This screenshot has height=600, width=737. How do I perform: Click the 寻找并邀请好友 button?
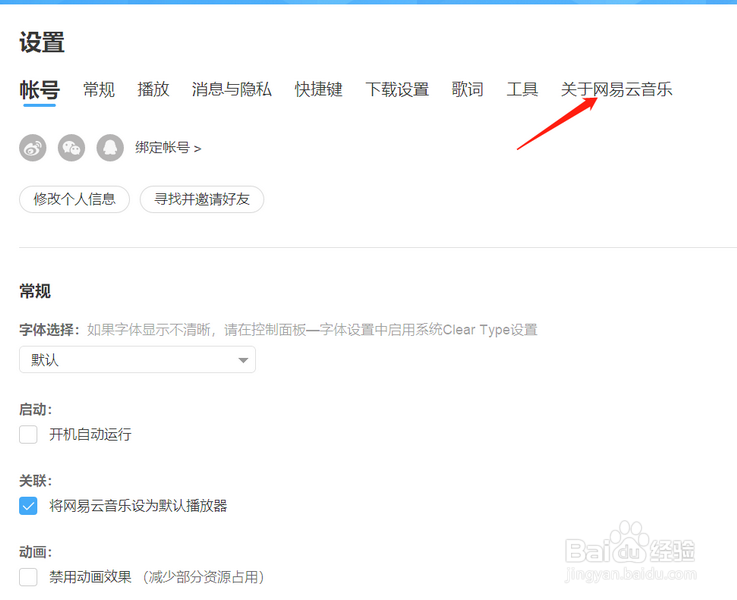coord(202,199)
